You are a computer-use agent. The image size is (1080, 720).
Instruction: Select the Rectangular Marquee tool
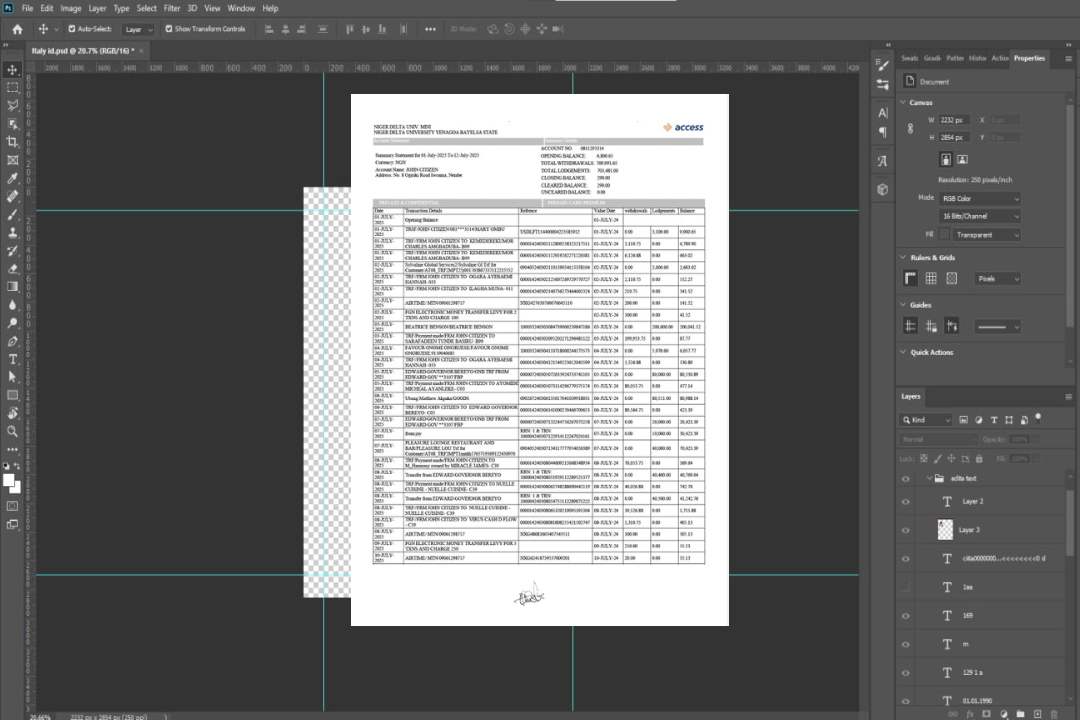click(x=12, y=88)
